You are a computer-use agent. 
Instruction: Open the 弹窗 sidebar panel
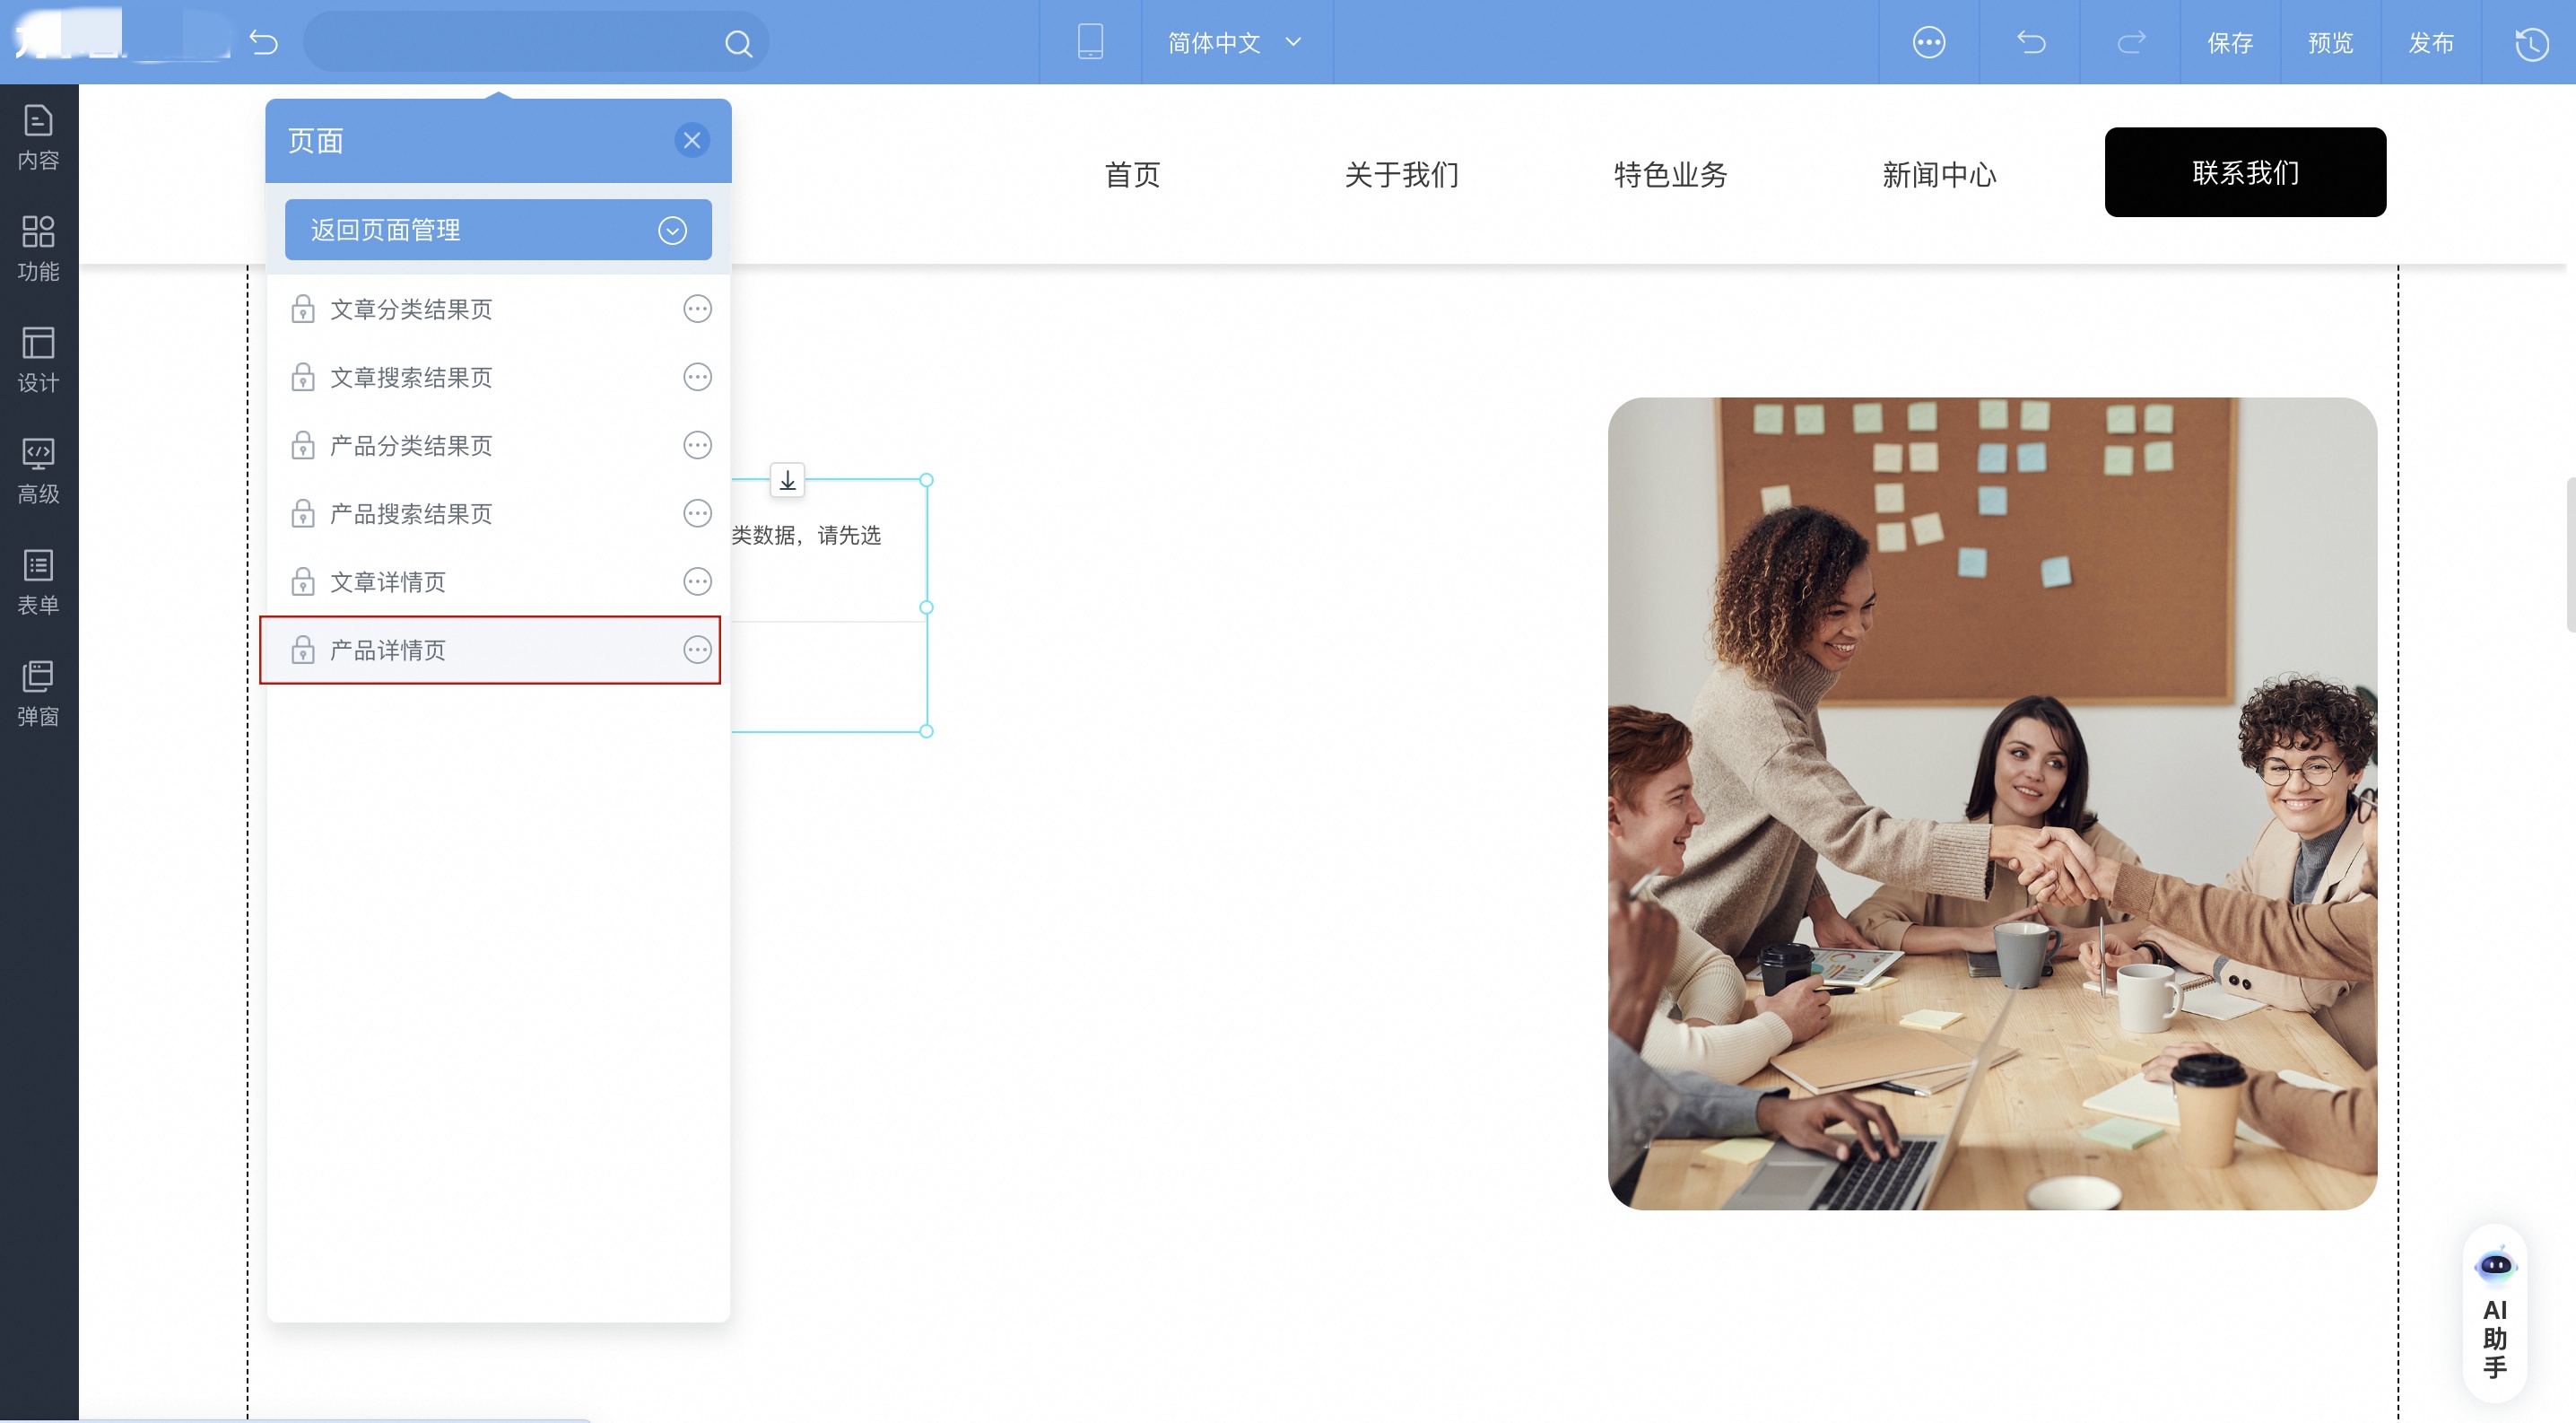point(38,693)
